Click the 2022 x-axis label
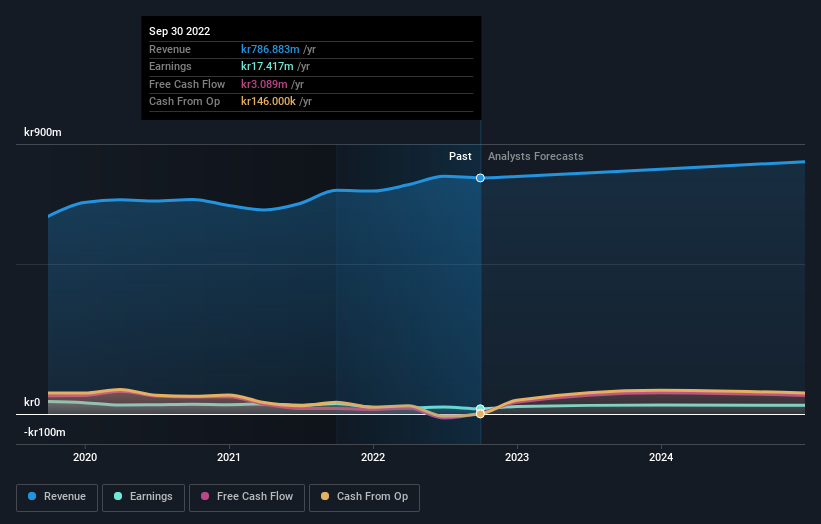821x524 pixels. (x=373, y=457)
